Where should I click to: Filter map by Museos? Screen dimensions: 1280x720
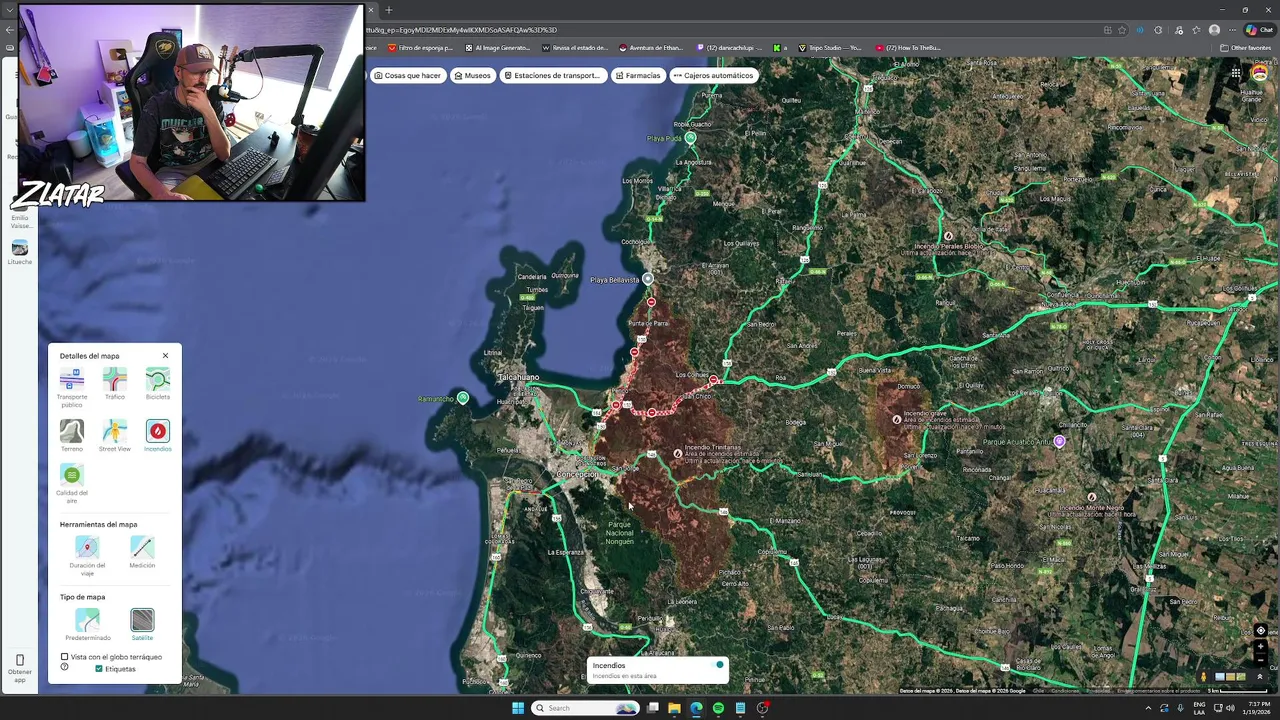(x=472, y=75)
